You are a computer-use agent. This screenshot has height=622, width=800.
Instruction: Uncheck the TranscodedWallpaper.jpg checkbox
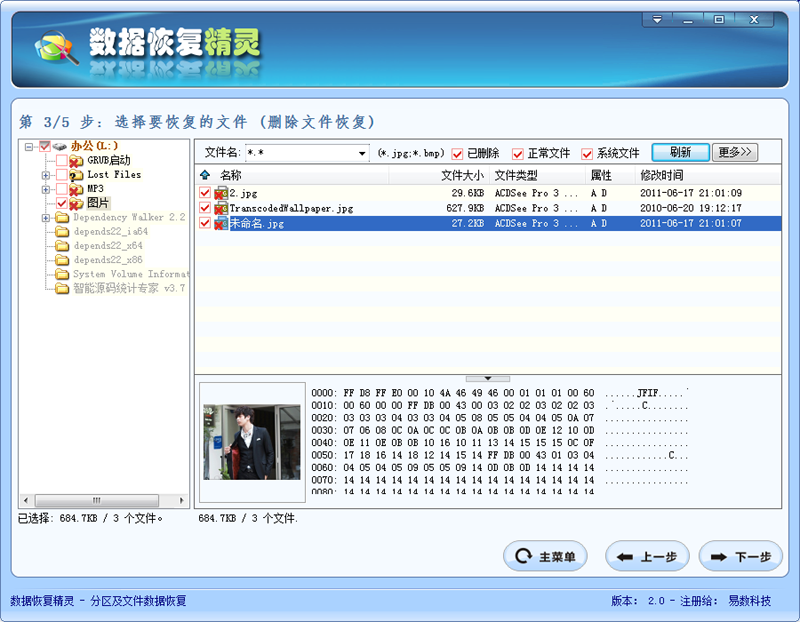click(205, 208)
